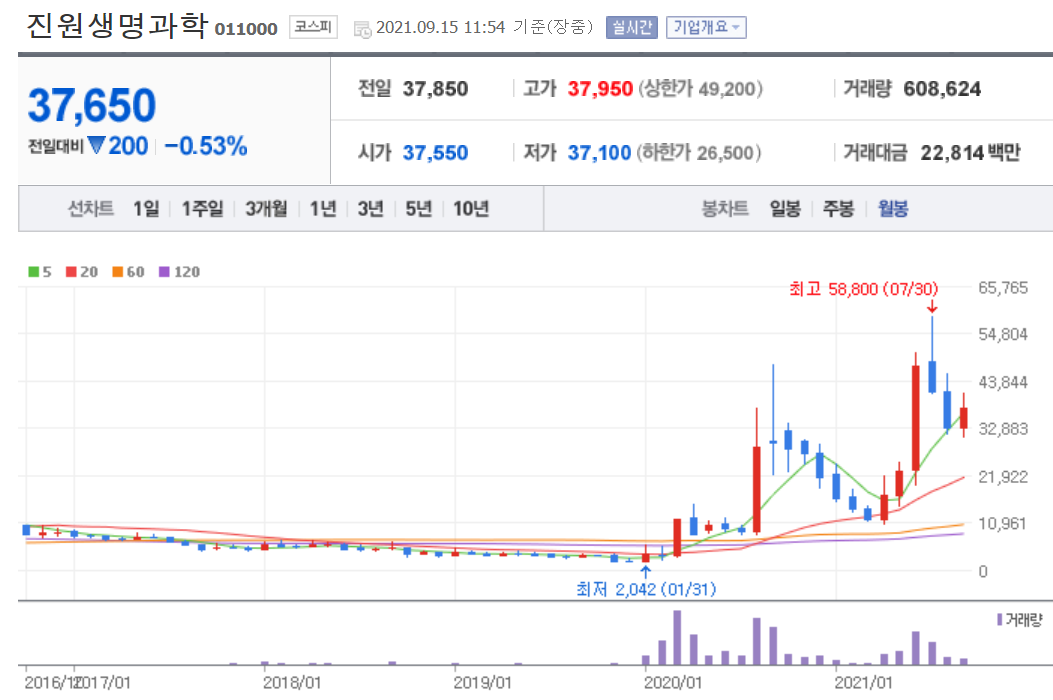
Task: Click the -0.53% change value
Action: click(x=205, y=146)
